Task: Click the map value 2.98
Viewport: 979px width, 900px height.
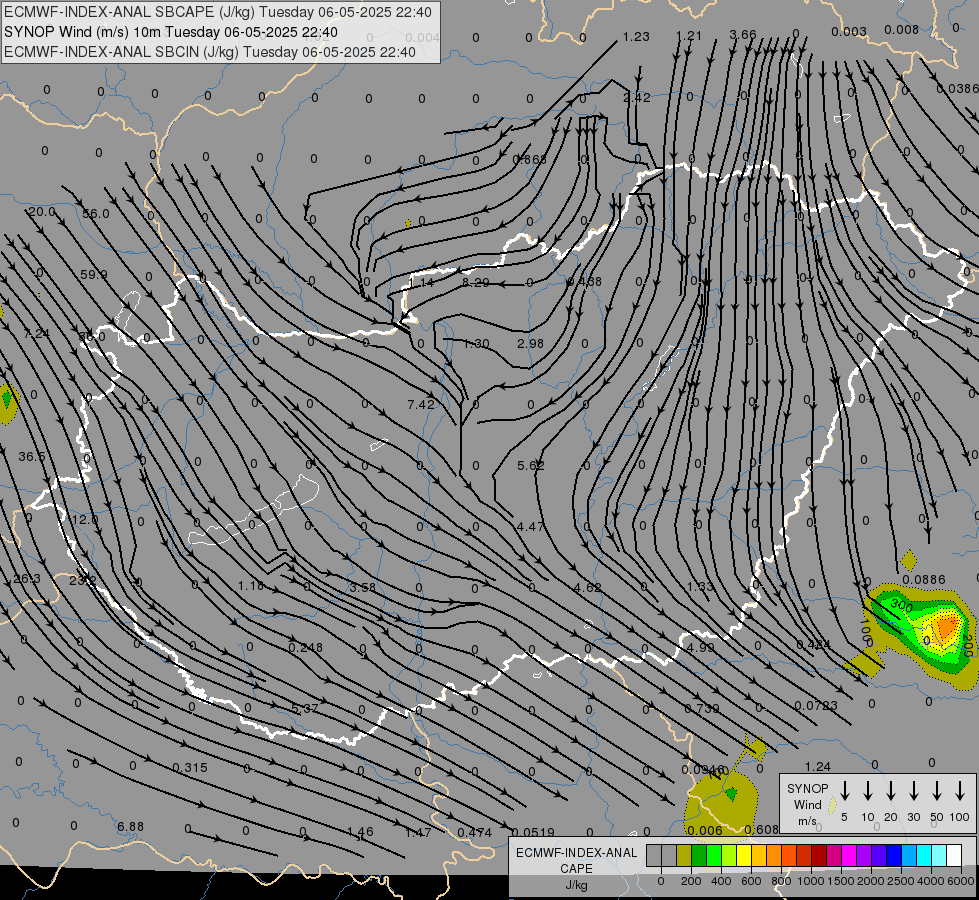Action: [x=531, y=344]
